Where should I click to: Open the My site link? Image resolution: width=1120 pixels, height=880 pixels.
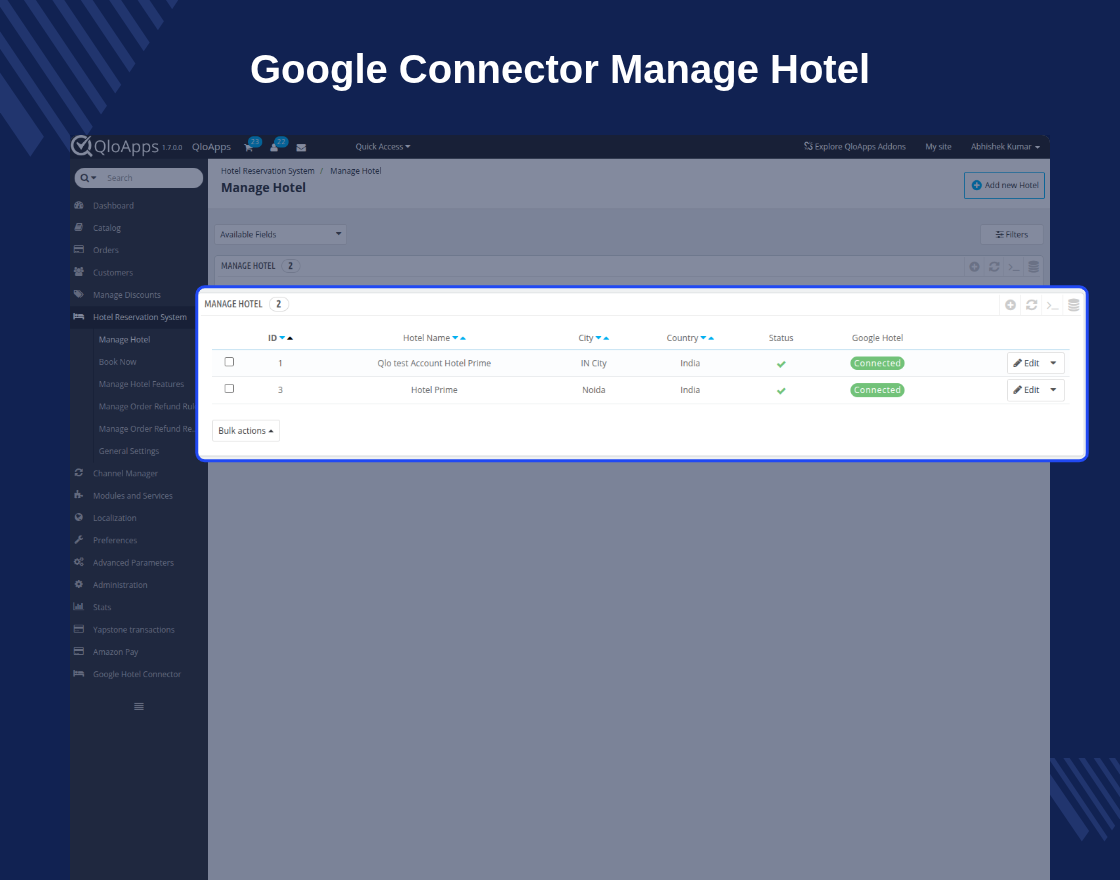(938, 146)
